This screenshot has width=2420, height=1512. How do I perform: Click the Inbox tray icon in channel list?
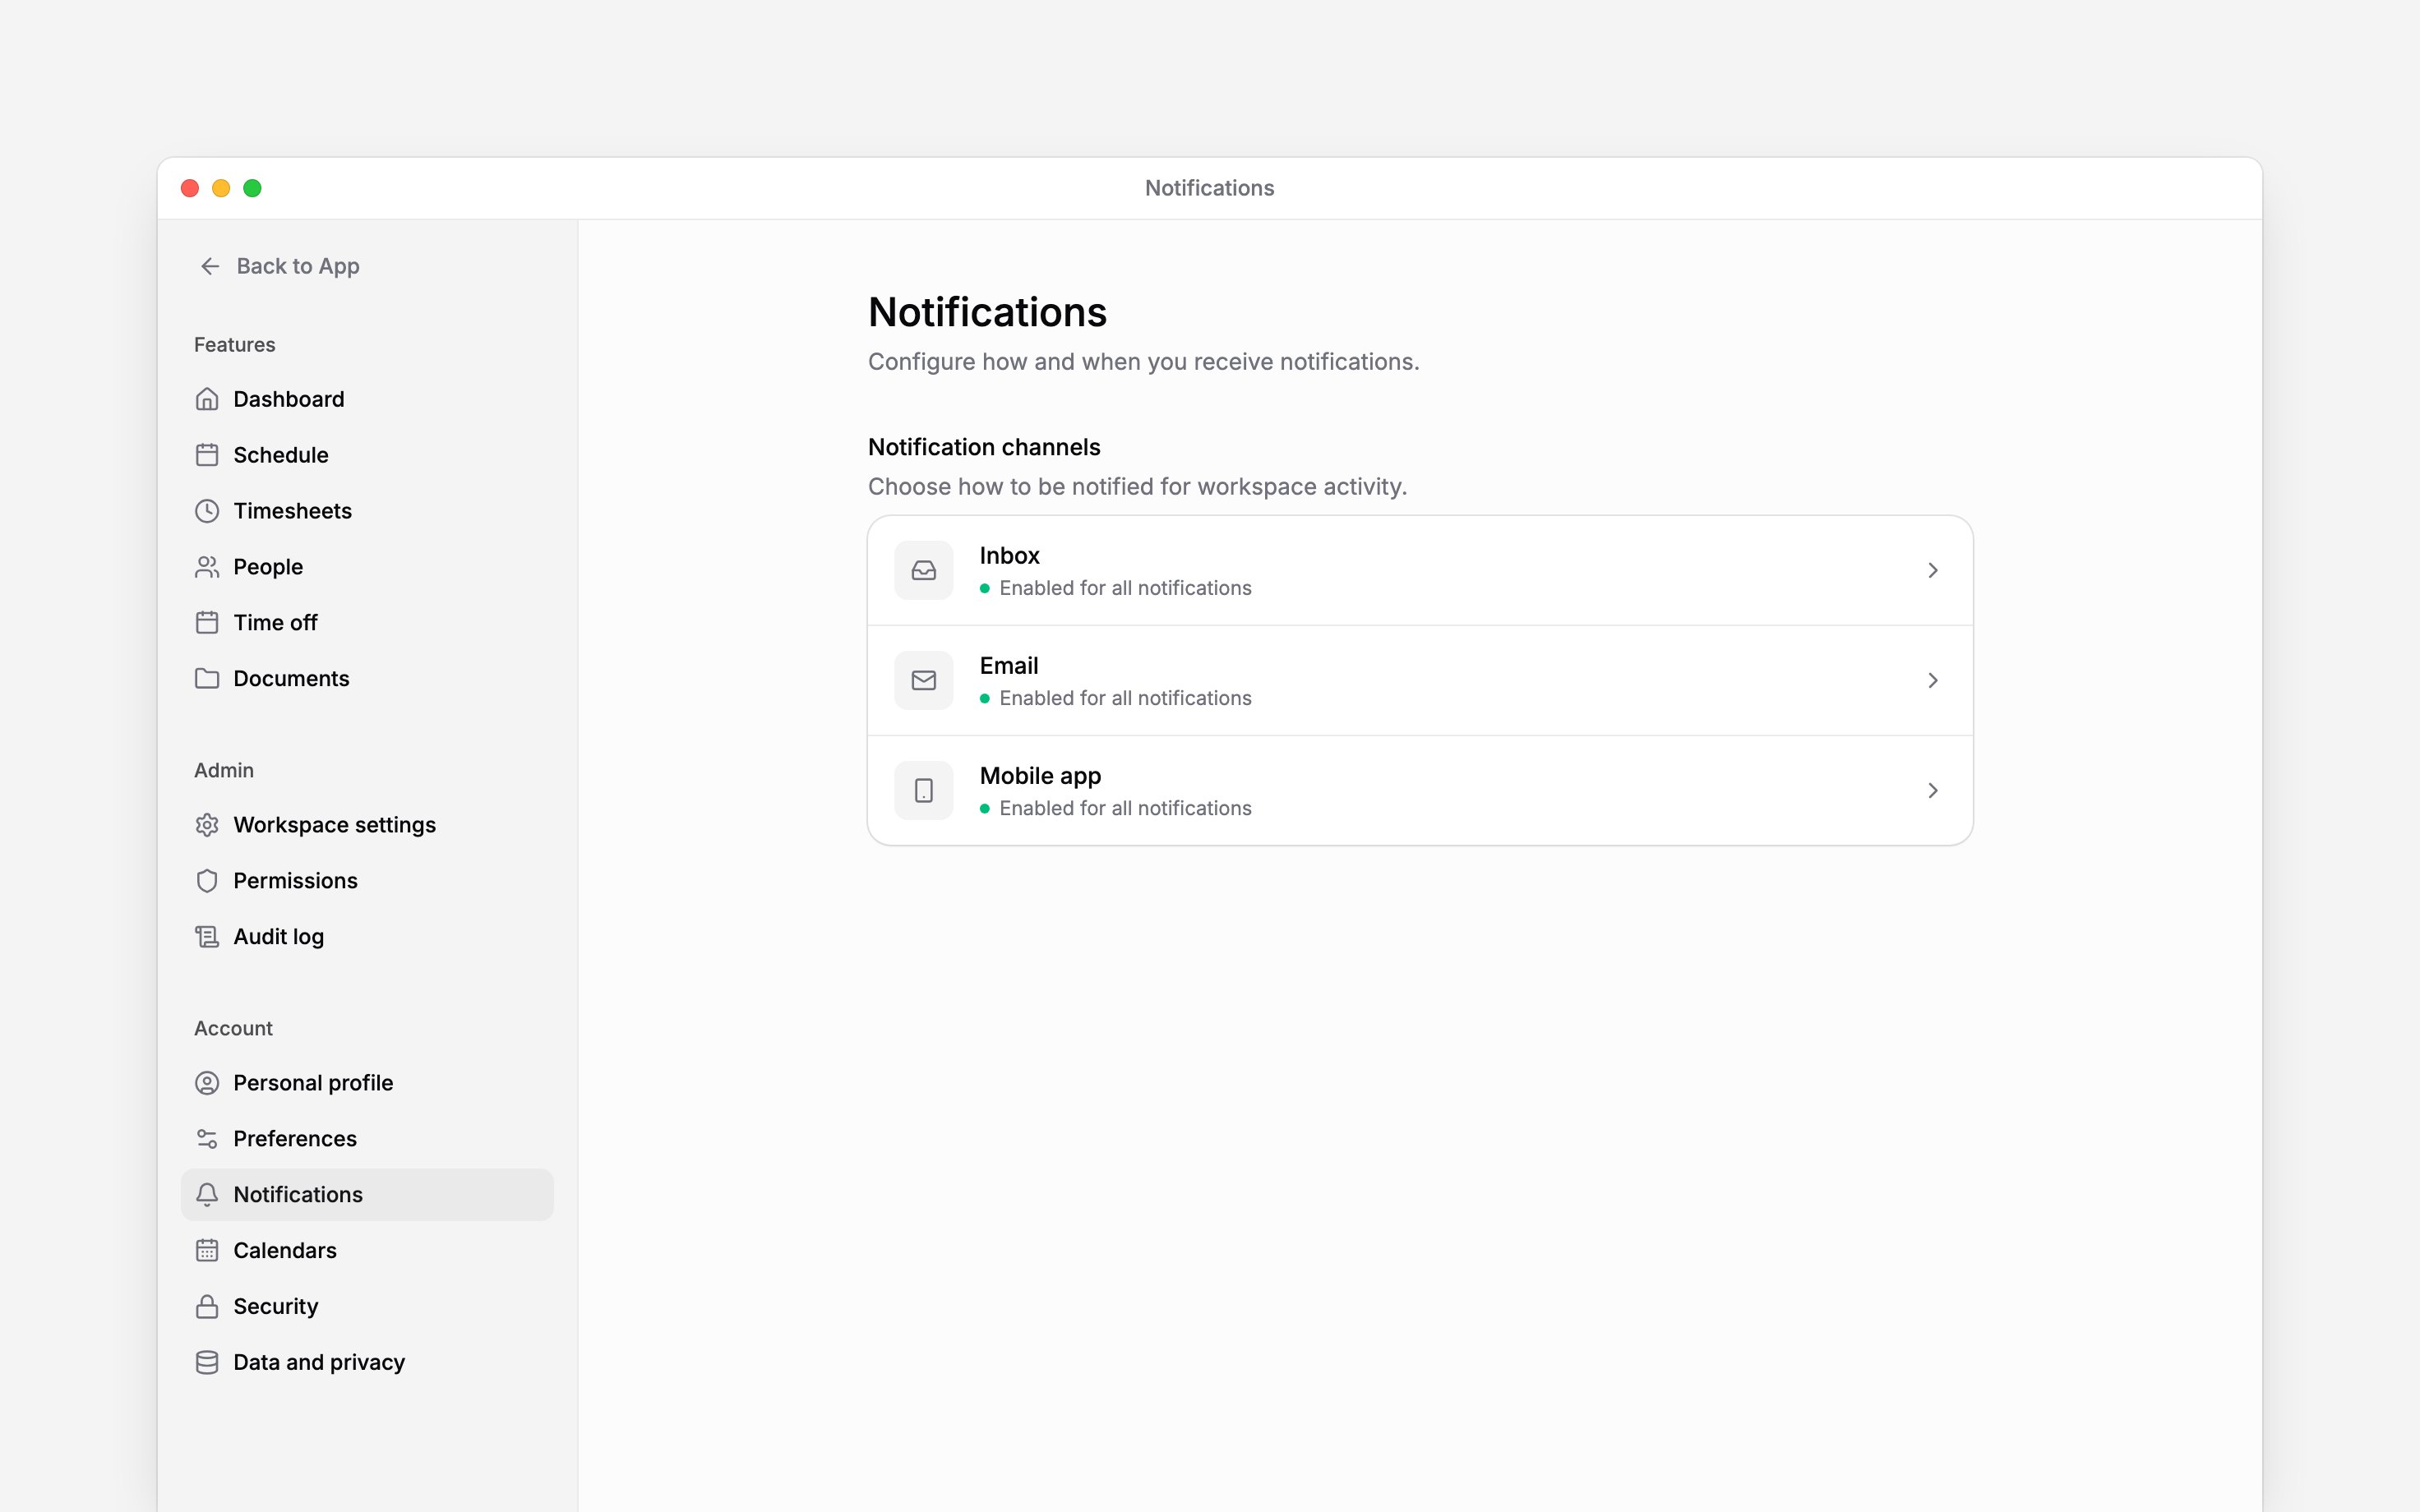[924, 570]
